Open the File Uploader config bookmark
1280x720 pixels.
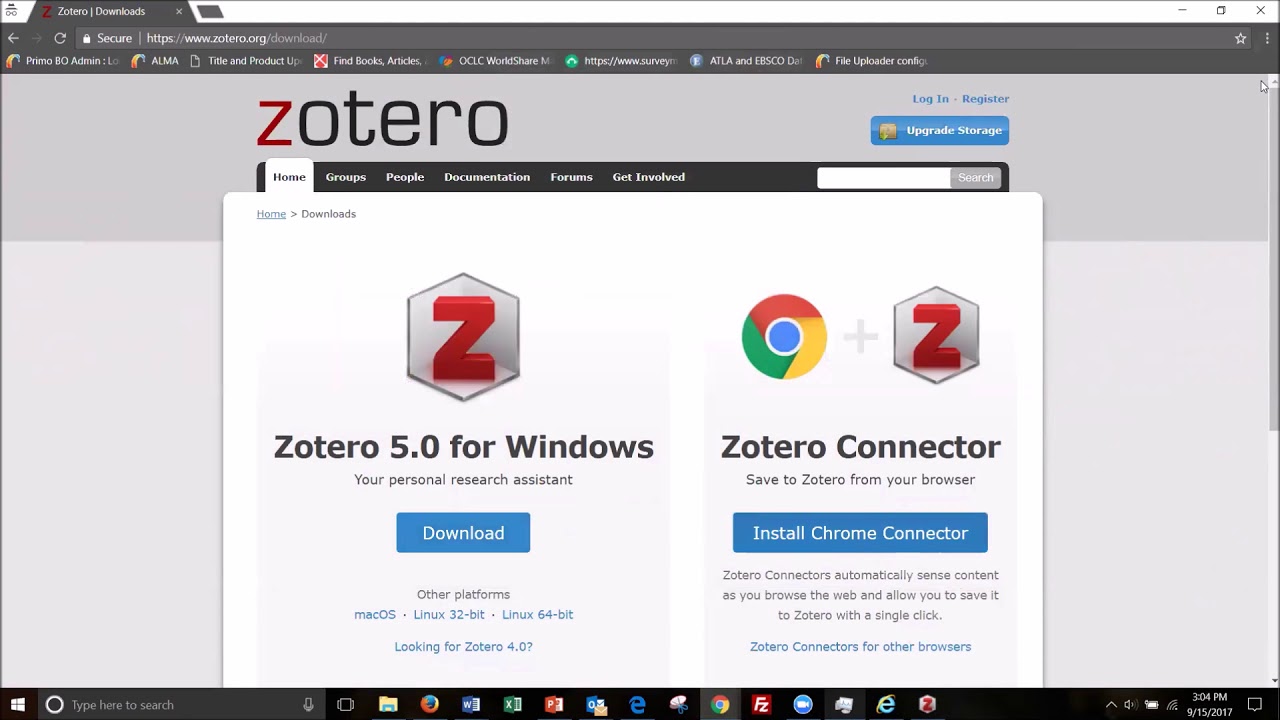click(872, 61)
